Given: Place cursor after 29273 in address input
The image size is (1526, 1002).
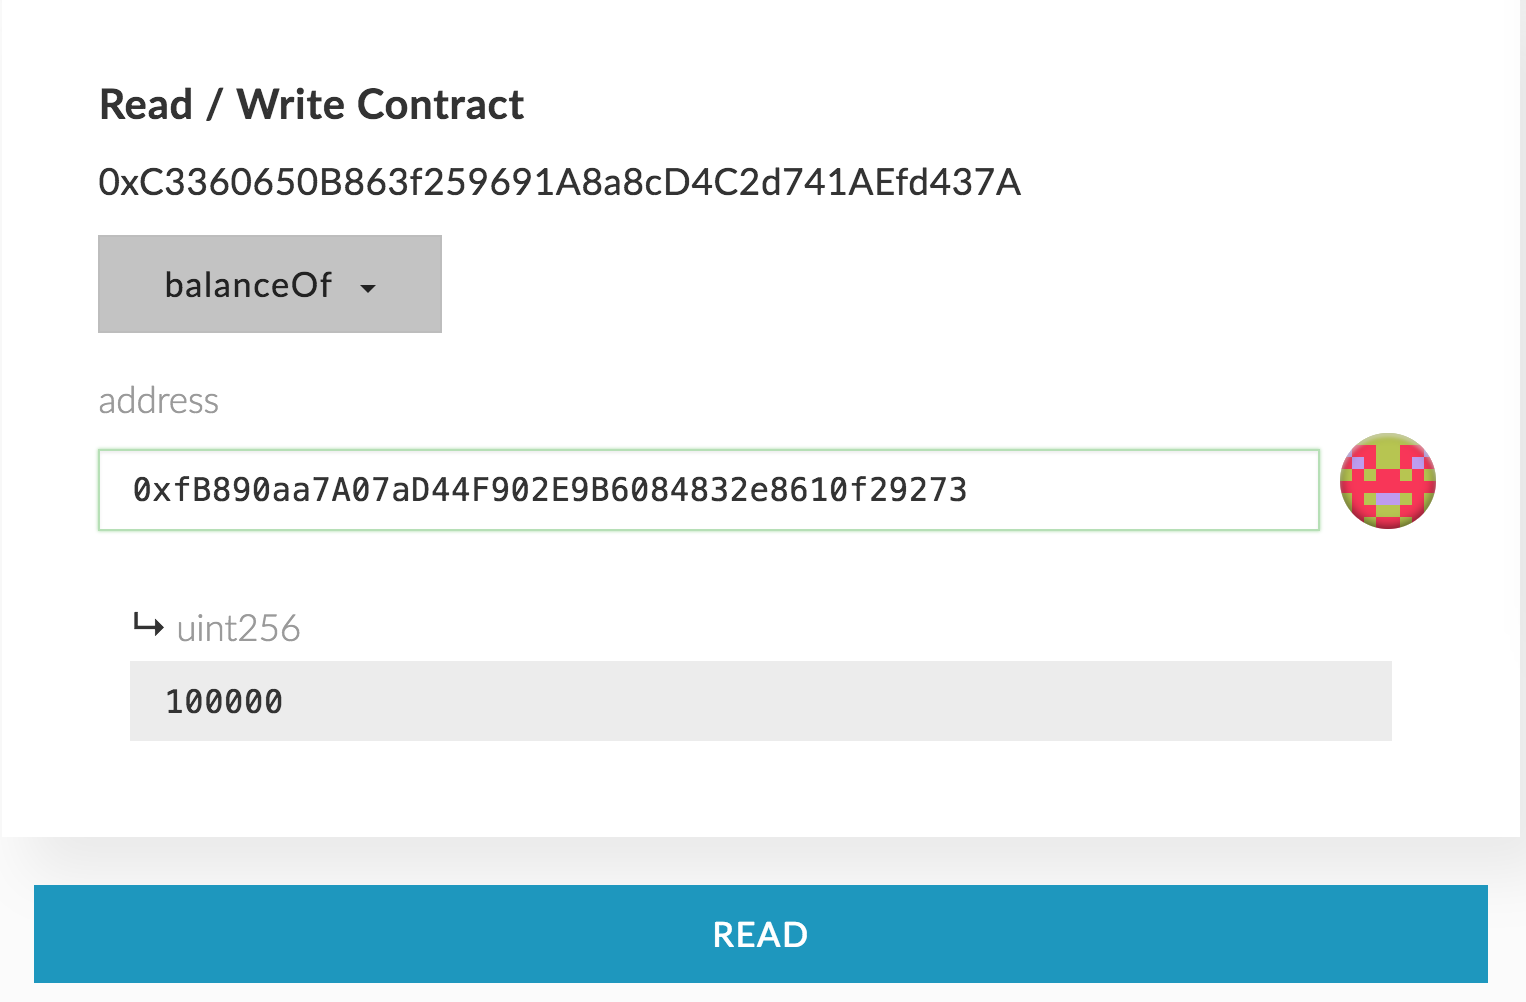Looking at the screenshot, I should 969,490.
